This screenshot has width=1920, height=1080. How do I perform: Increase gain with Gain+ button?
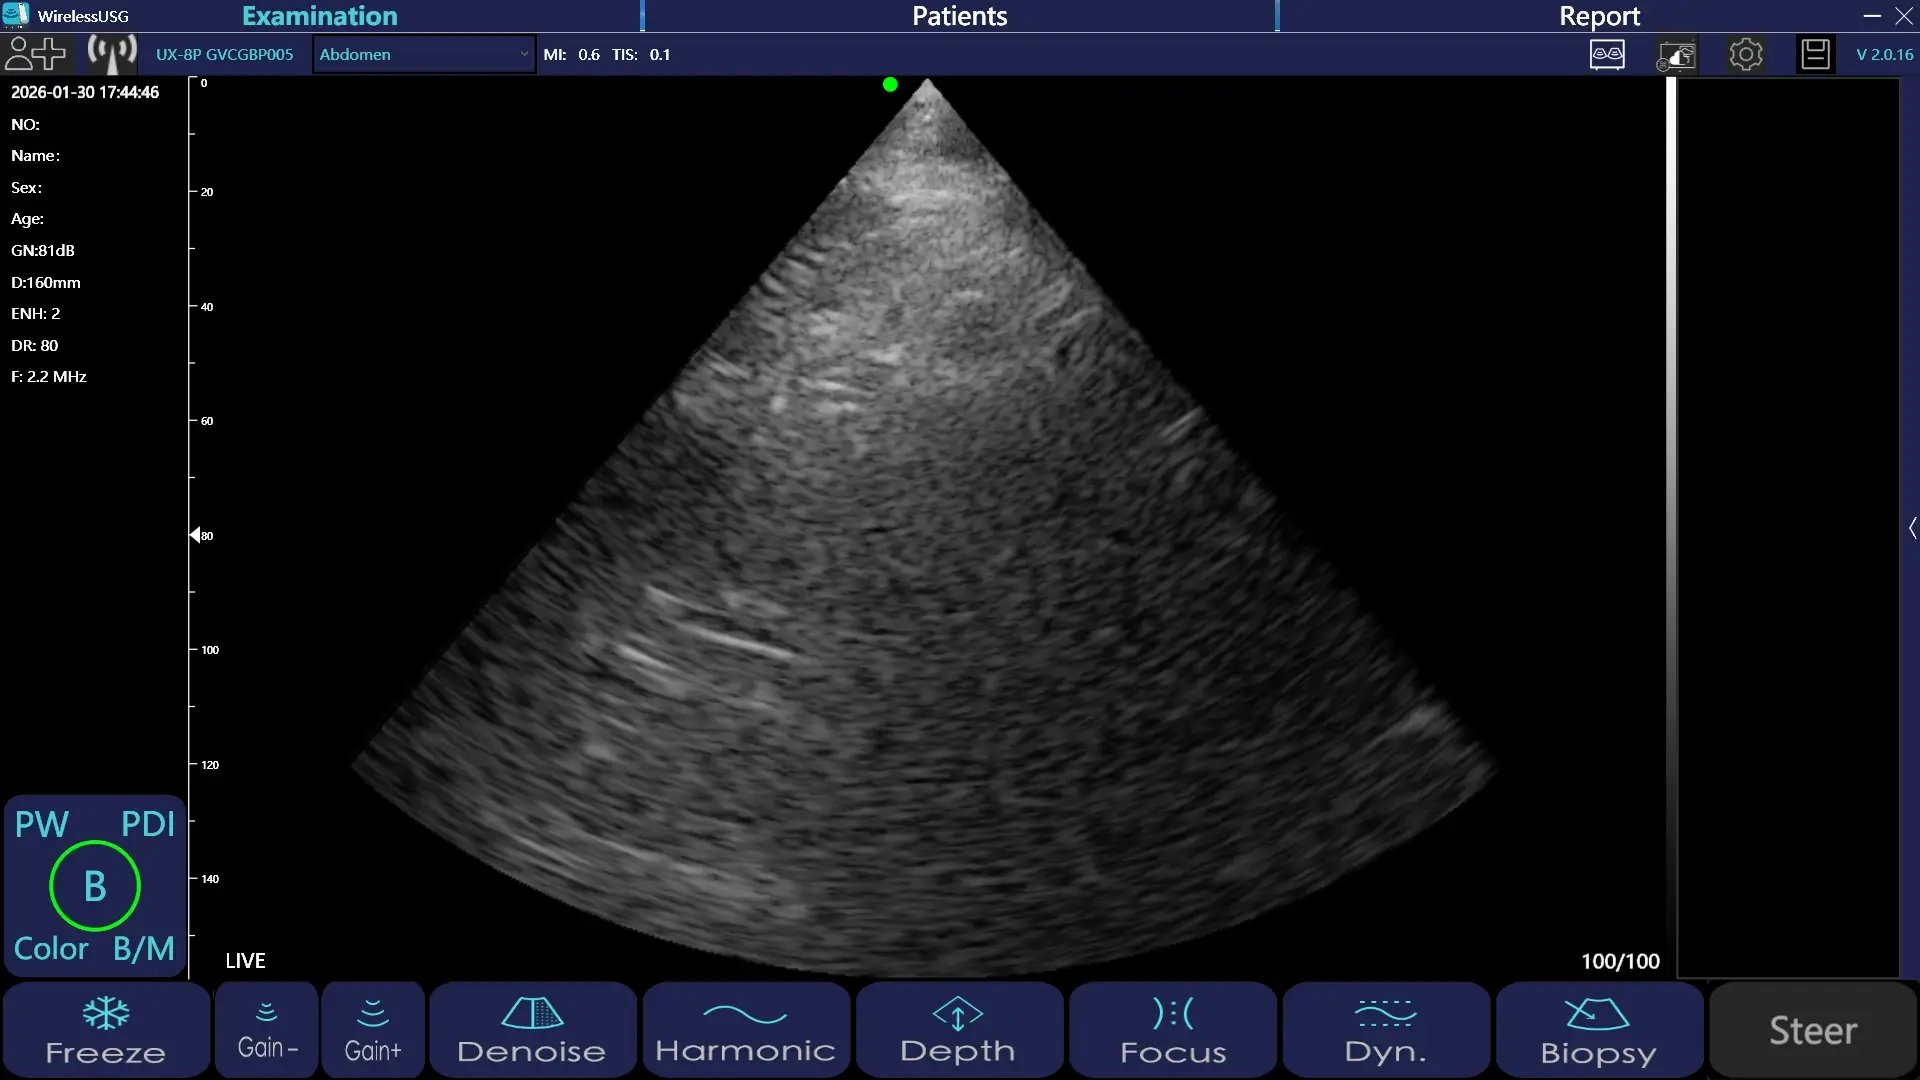[373, 1030]
